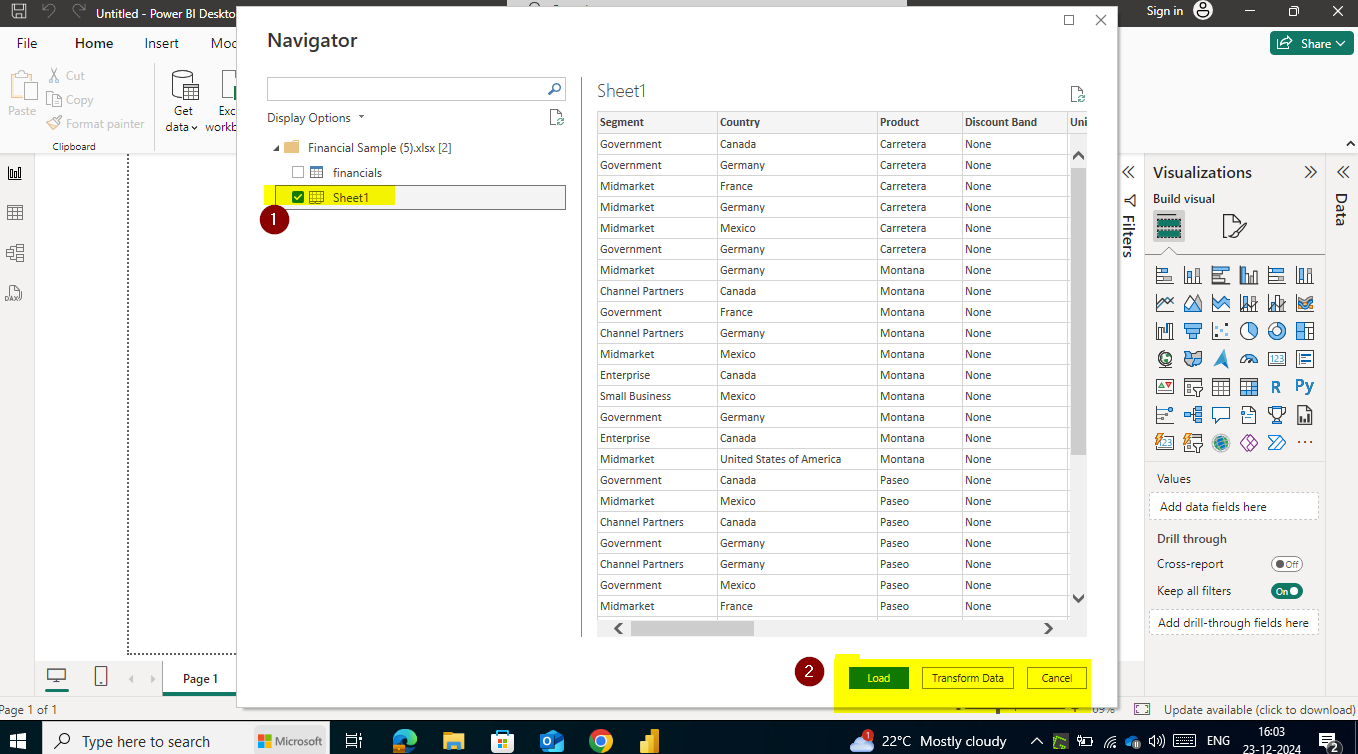Select the area chart visual
Viewport: 1358px width, 754px height.
(x=1192, y=303)
